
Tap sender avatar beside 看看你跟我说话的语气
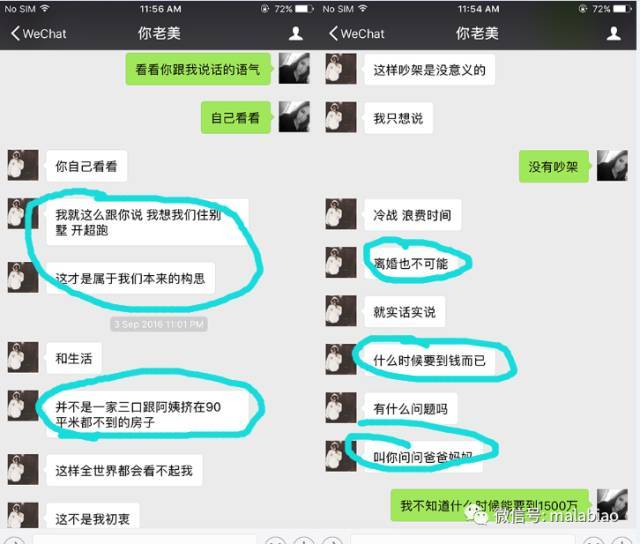tap(294, 69)
